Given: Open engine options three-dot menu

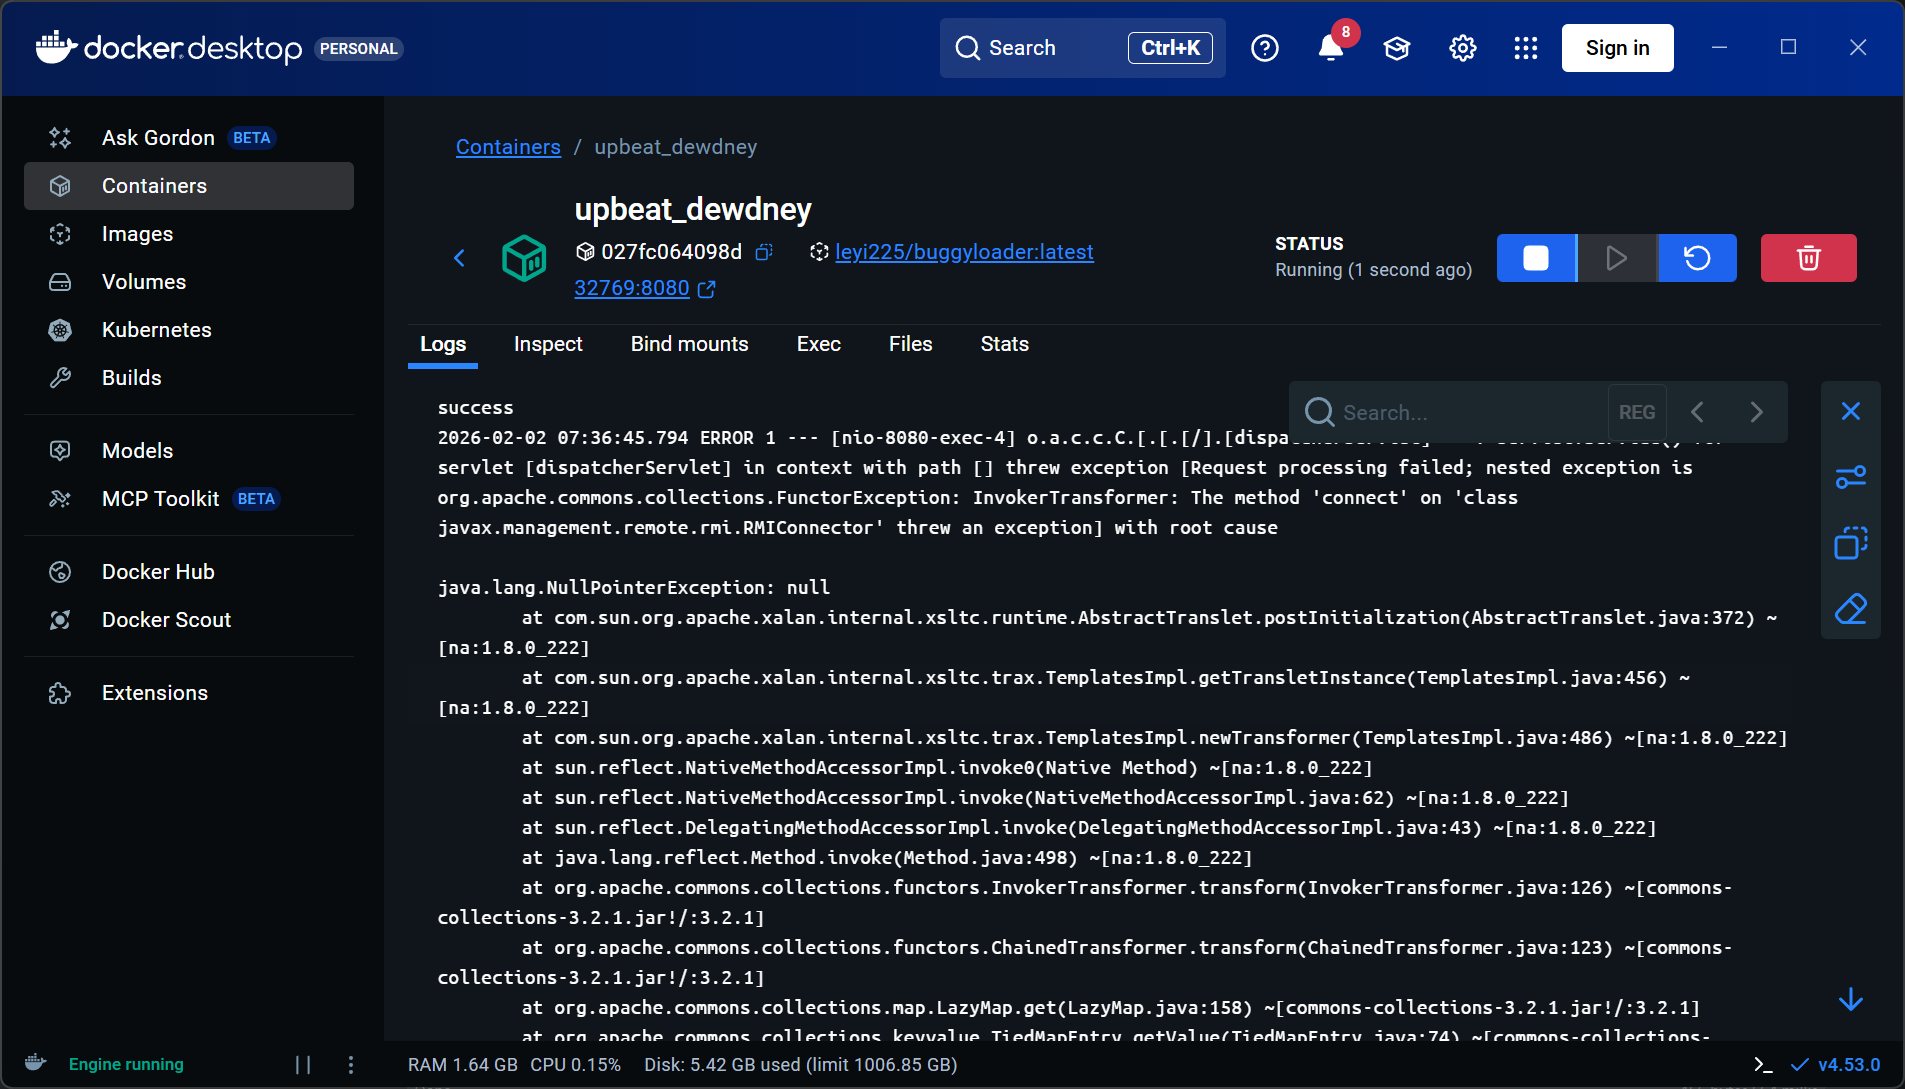Looking at the screenshot, I should (x=350, y=1065).
